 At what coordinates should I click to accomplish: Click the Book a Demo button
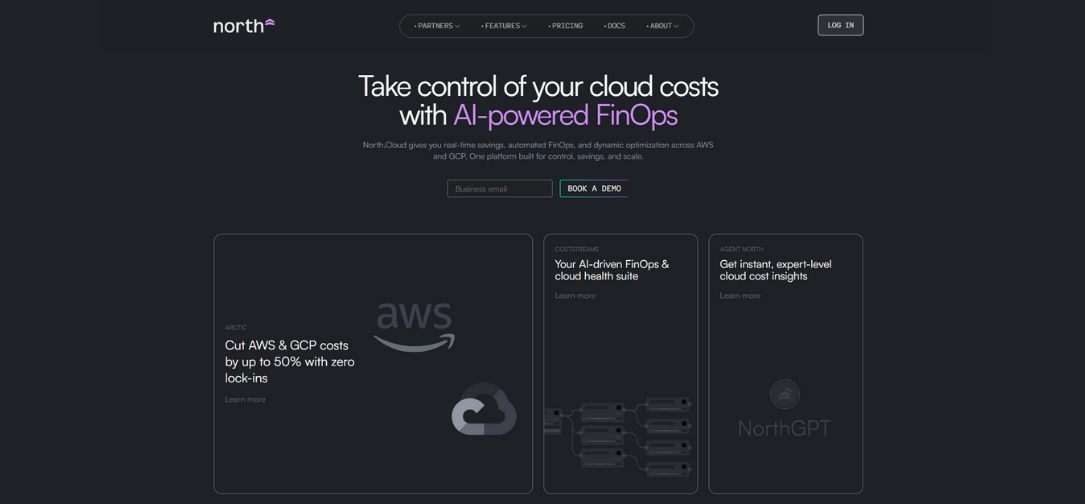click(594, 188)
